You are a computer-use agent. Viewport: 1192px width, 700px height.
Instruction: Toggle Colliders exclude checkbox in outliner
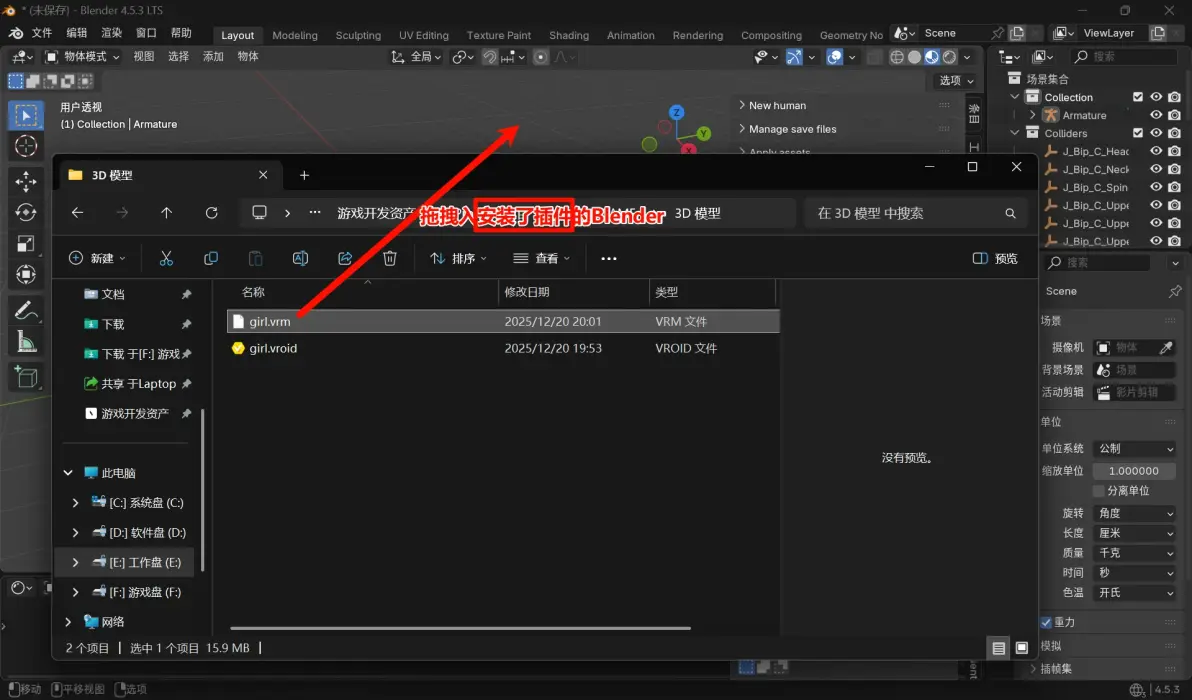coord(1138,132)
